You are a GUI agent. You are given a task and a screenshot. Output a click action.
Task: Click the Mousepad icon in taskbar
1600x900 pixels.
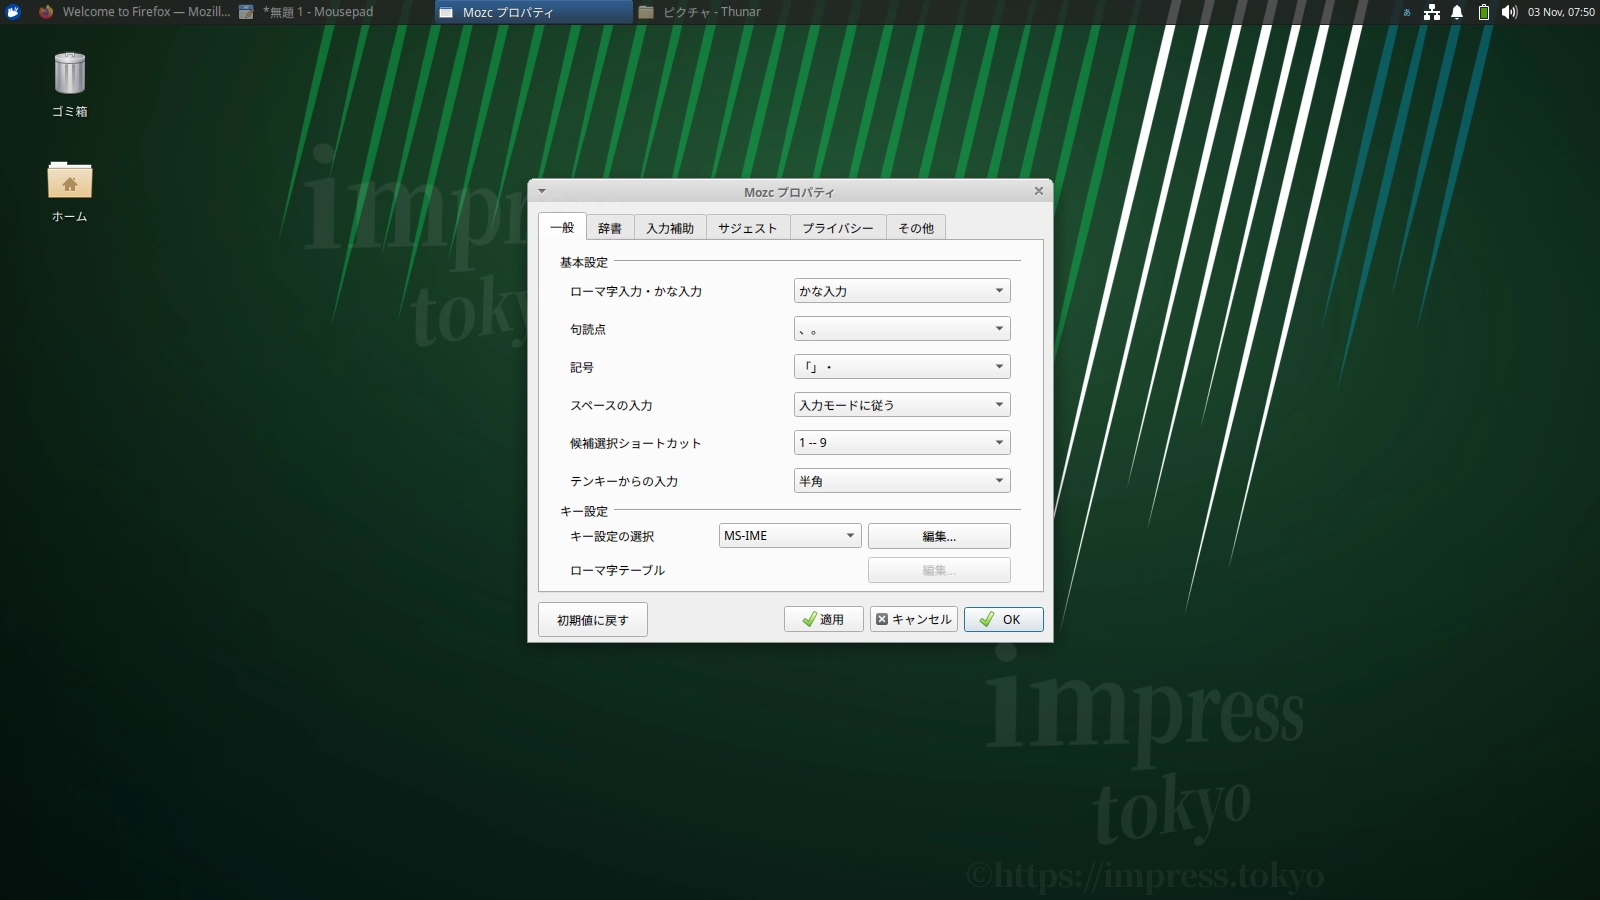(246, 12)
